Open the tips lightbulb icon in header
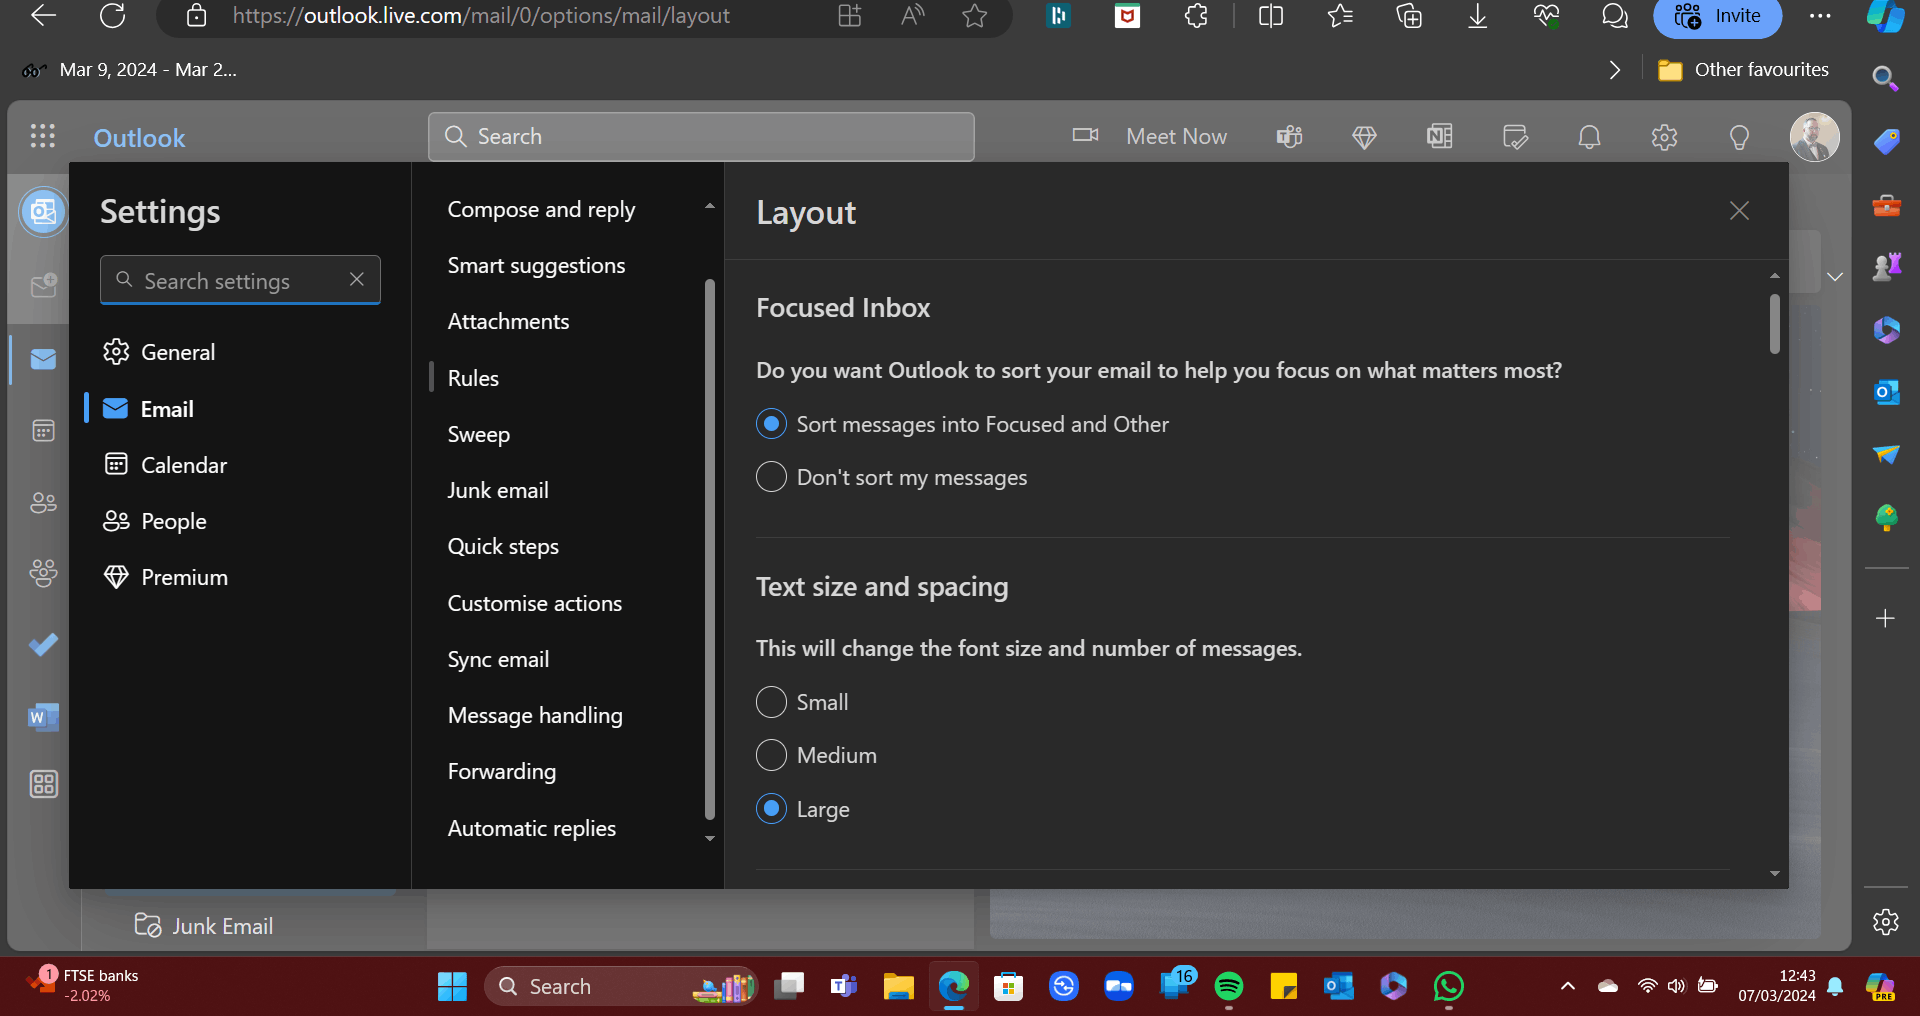1920x1016 pixels. coord(1739,137)
